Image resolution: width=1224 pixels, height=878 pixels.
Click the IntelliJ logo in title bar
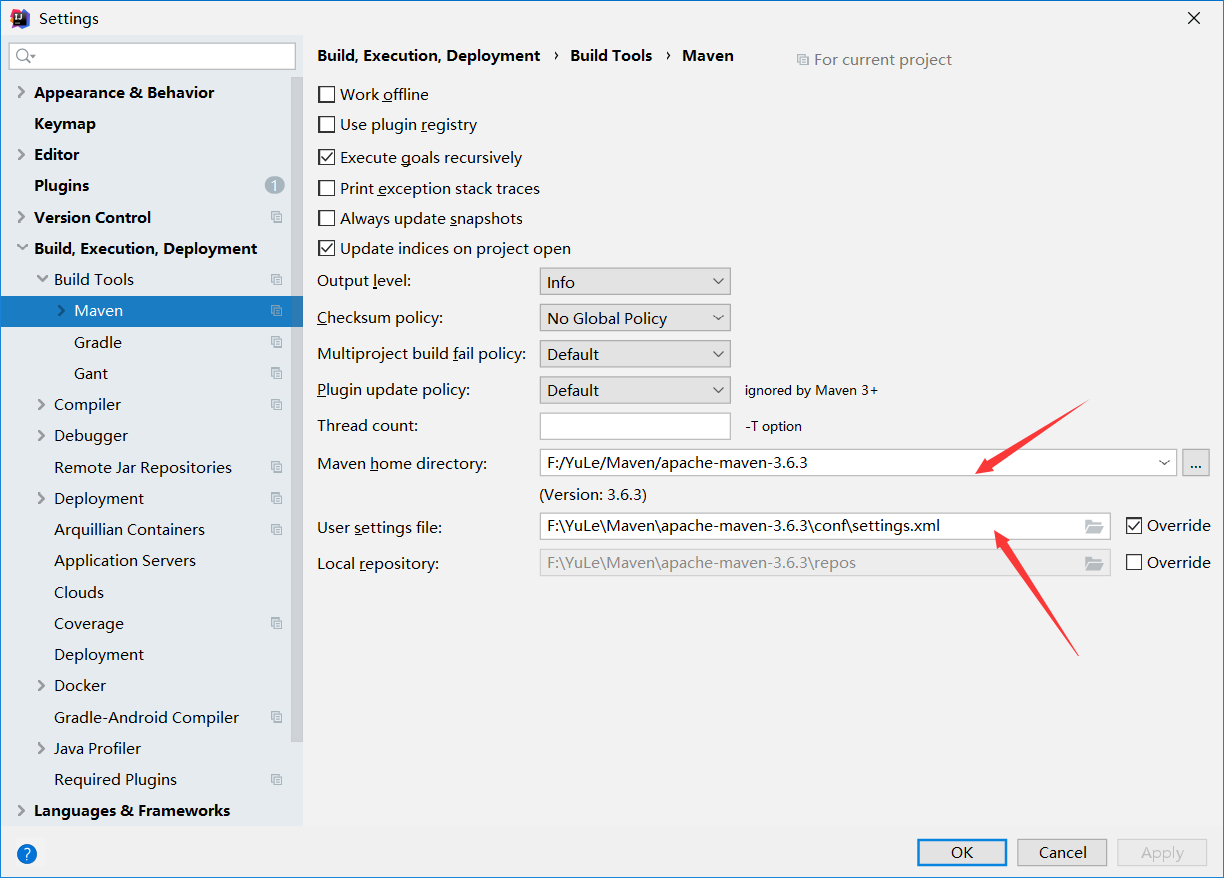20,18
